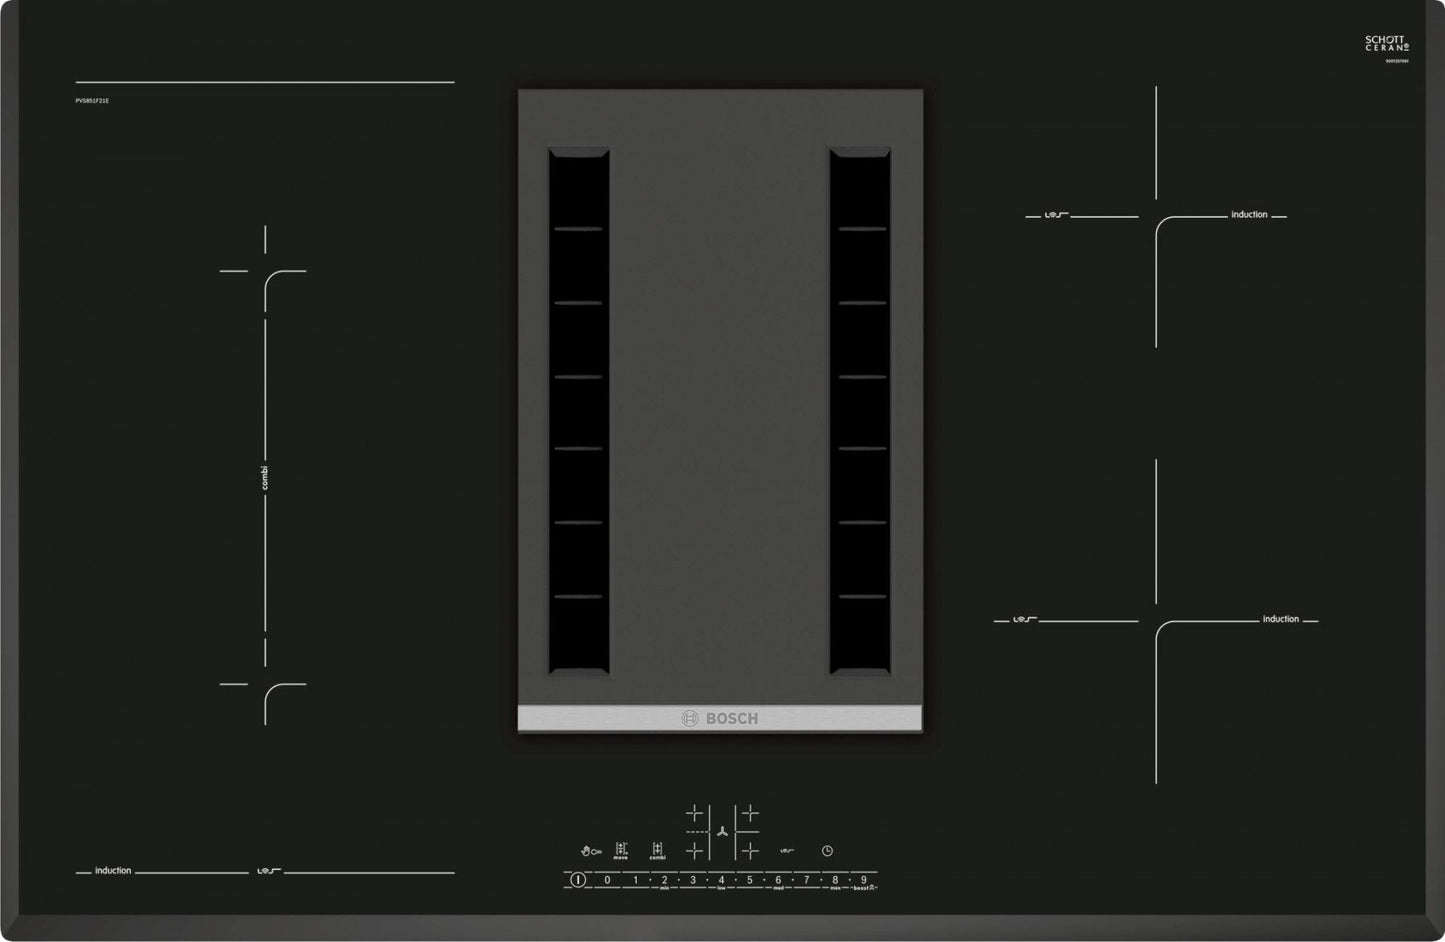Viewport: 1445px width, 942px height.
Task: Select the med marking on the scale
Action: pyautogui.click(x=777, y=888)
